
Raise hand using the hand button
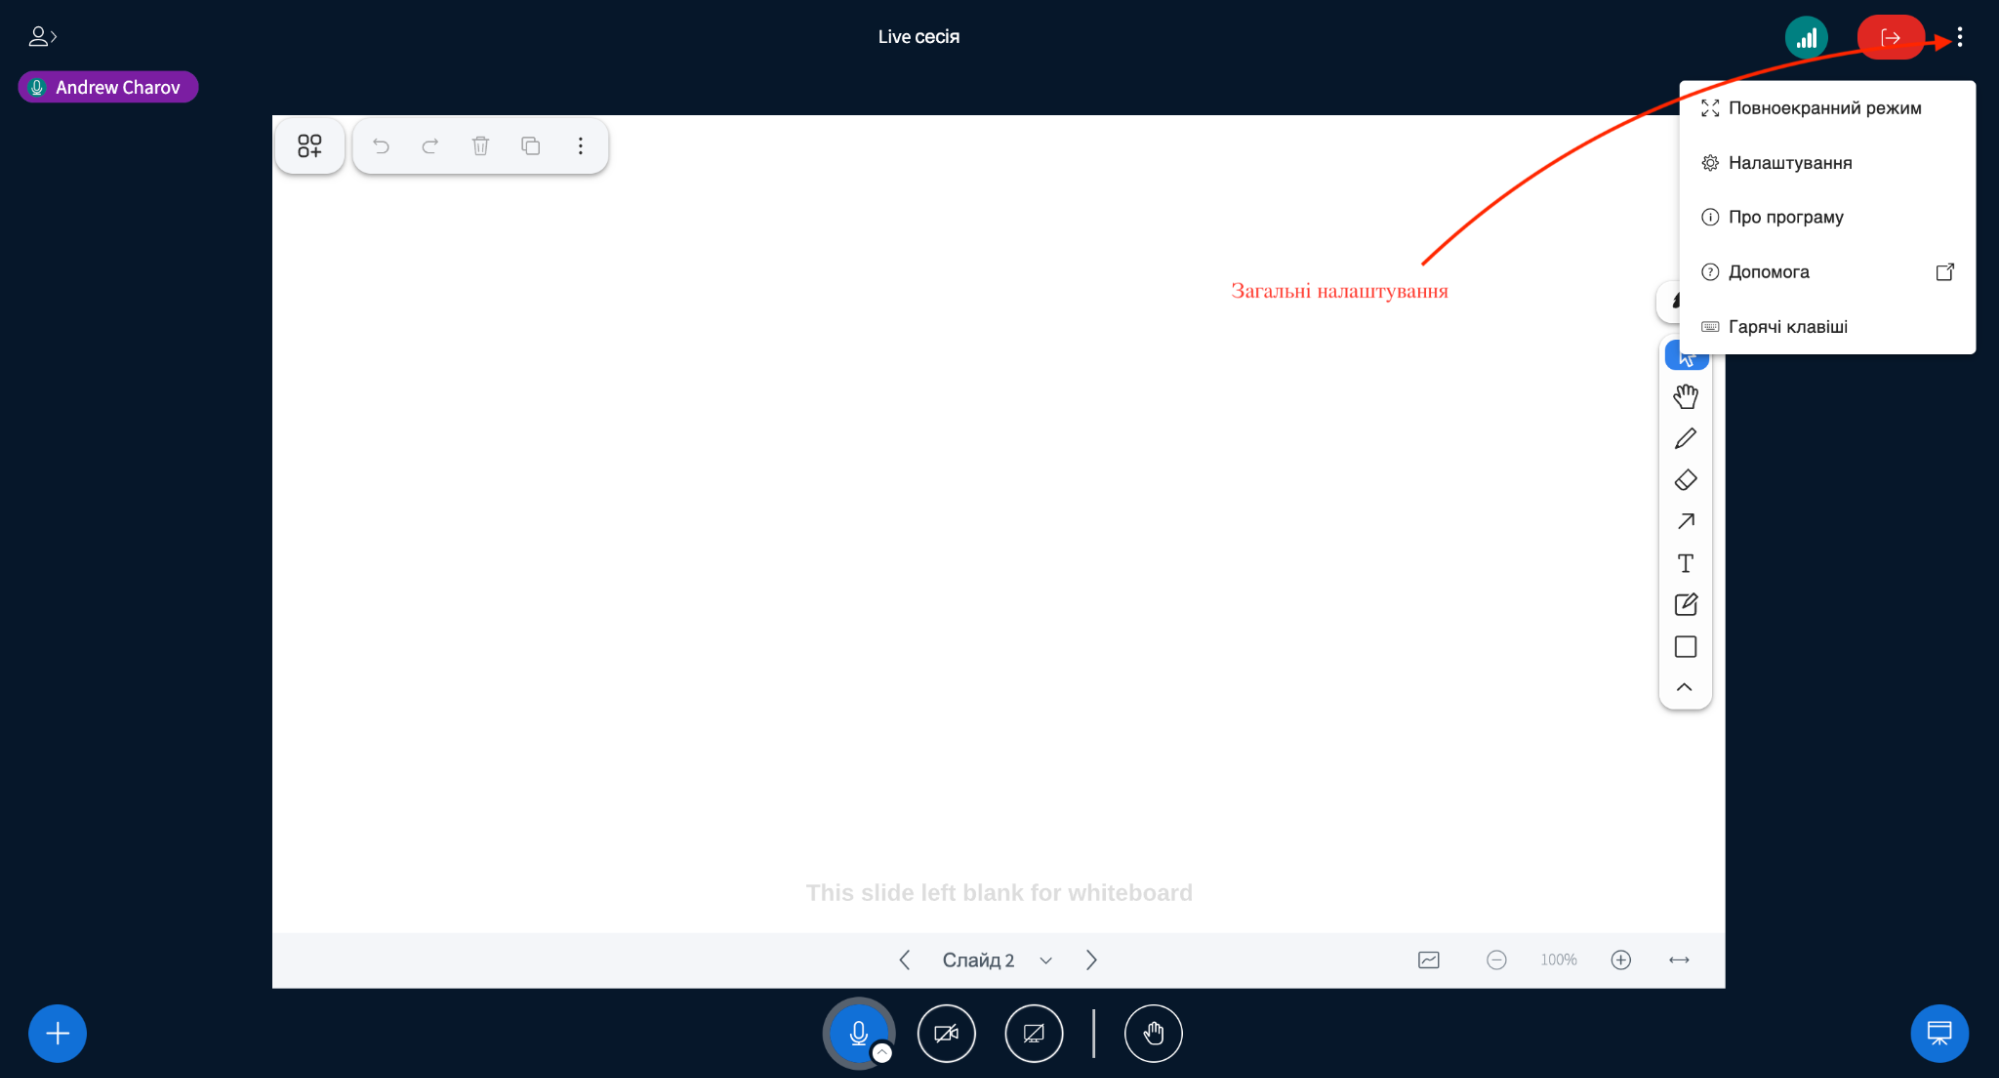tap(1153, 1033)
